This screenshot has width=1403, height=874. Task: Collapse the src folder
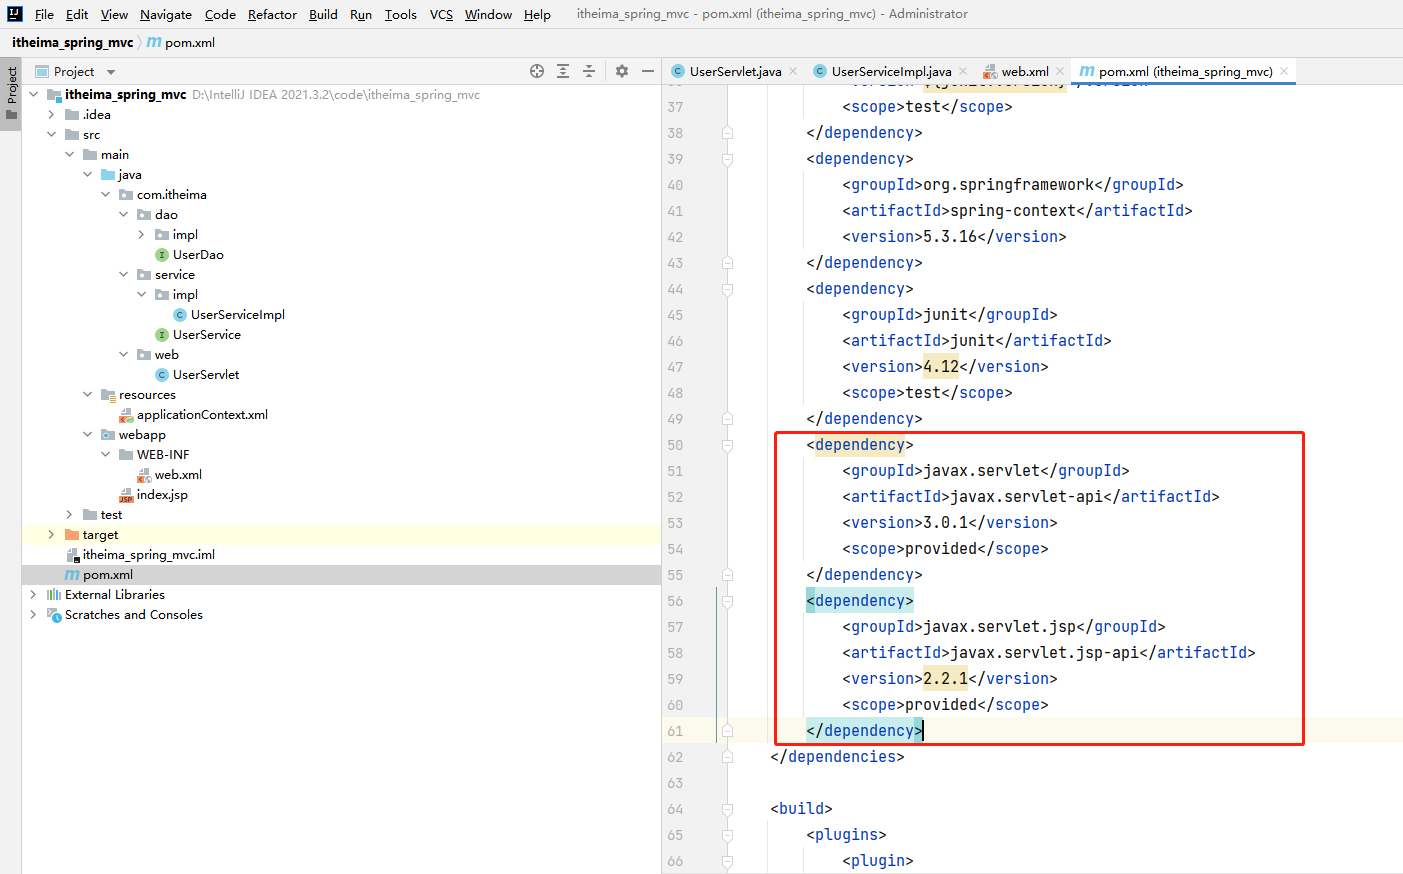pos(52,135)
